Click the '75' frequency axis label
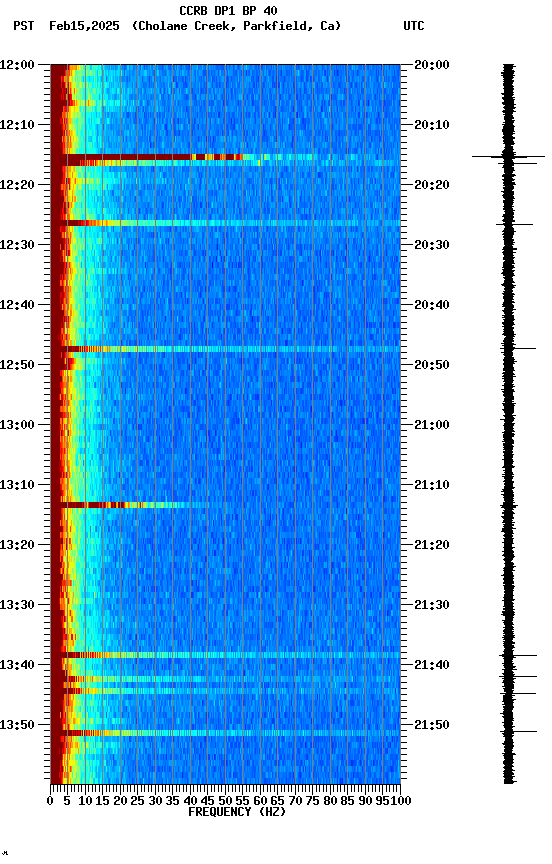552x864 pixels. coord(313,802)
